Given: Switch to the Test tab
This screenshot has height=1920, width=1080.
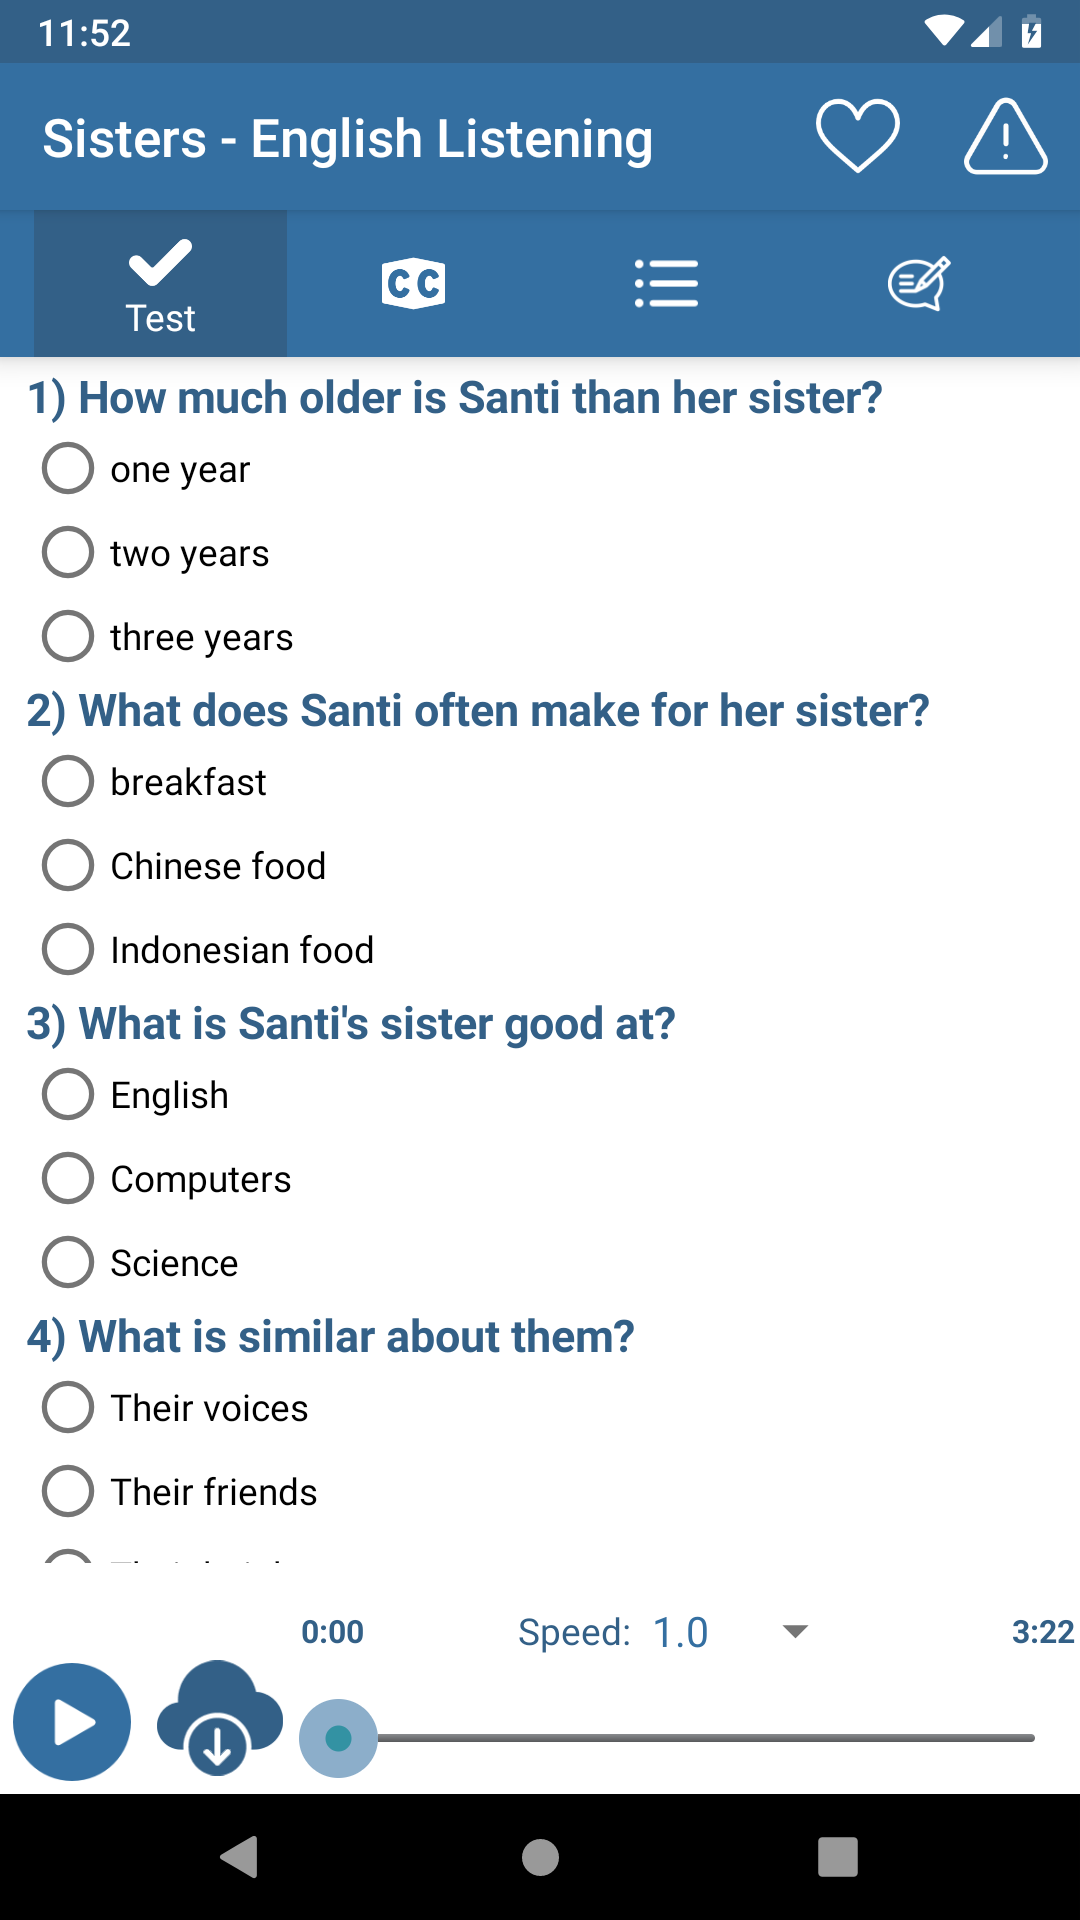Looking at the screenshot, I should [x=160, y=284].
